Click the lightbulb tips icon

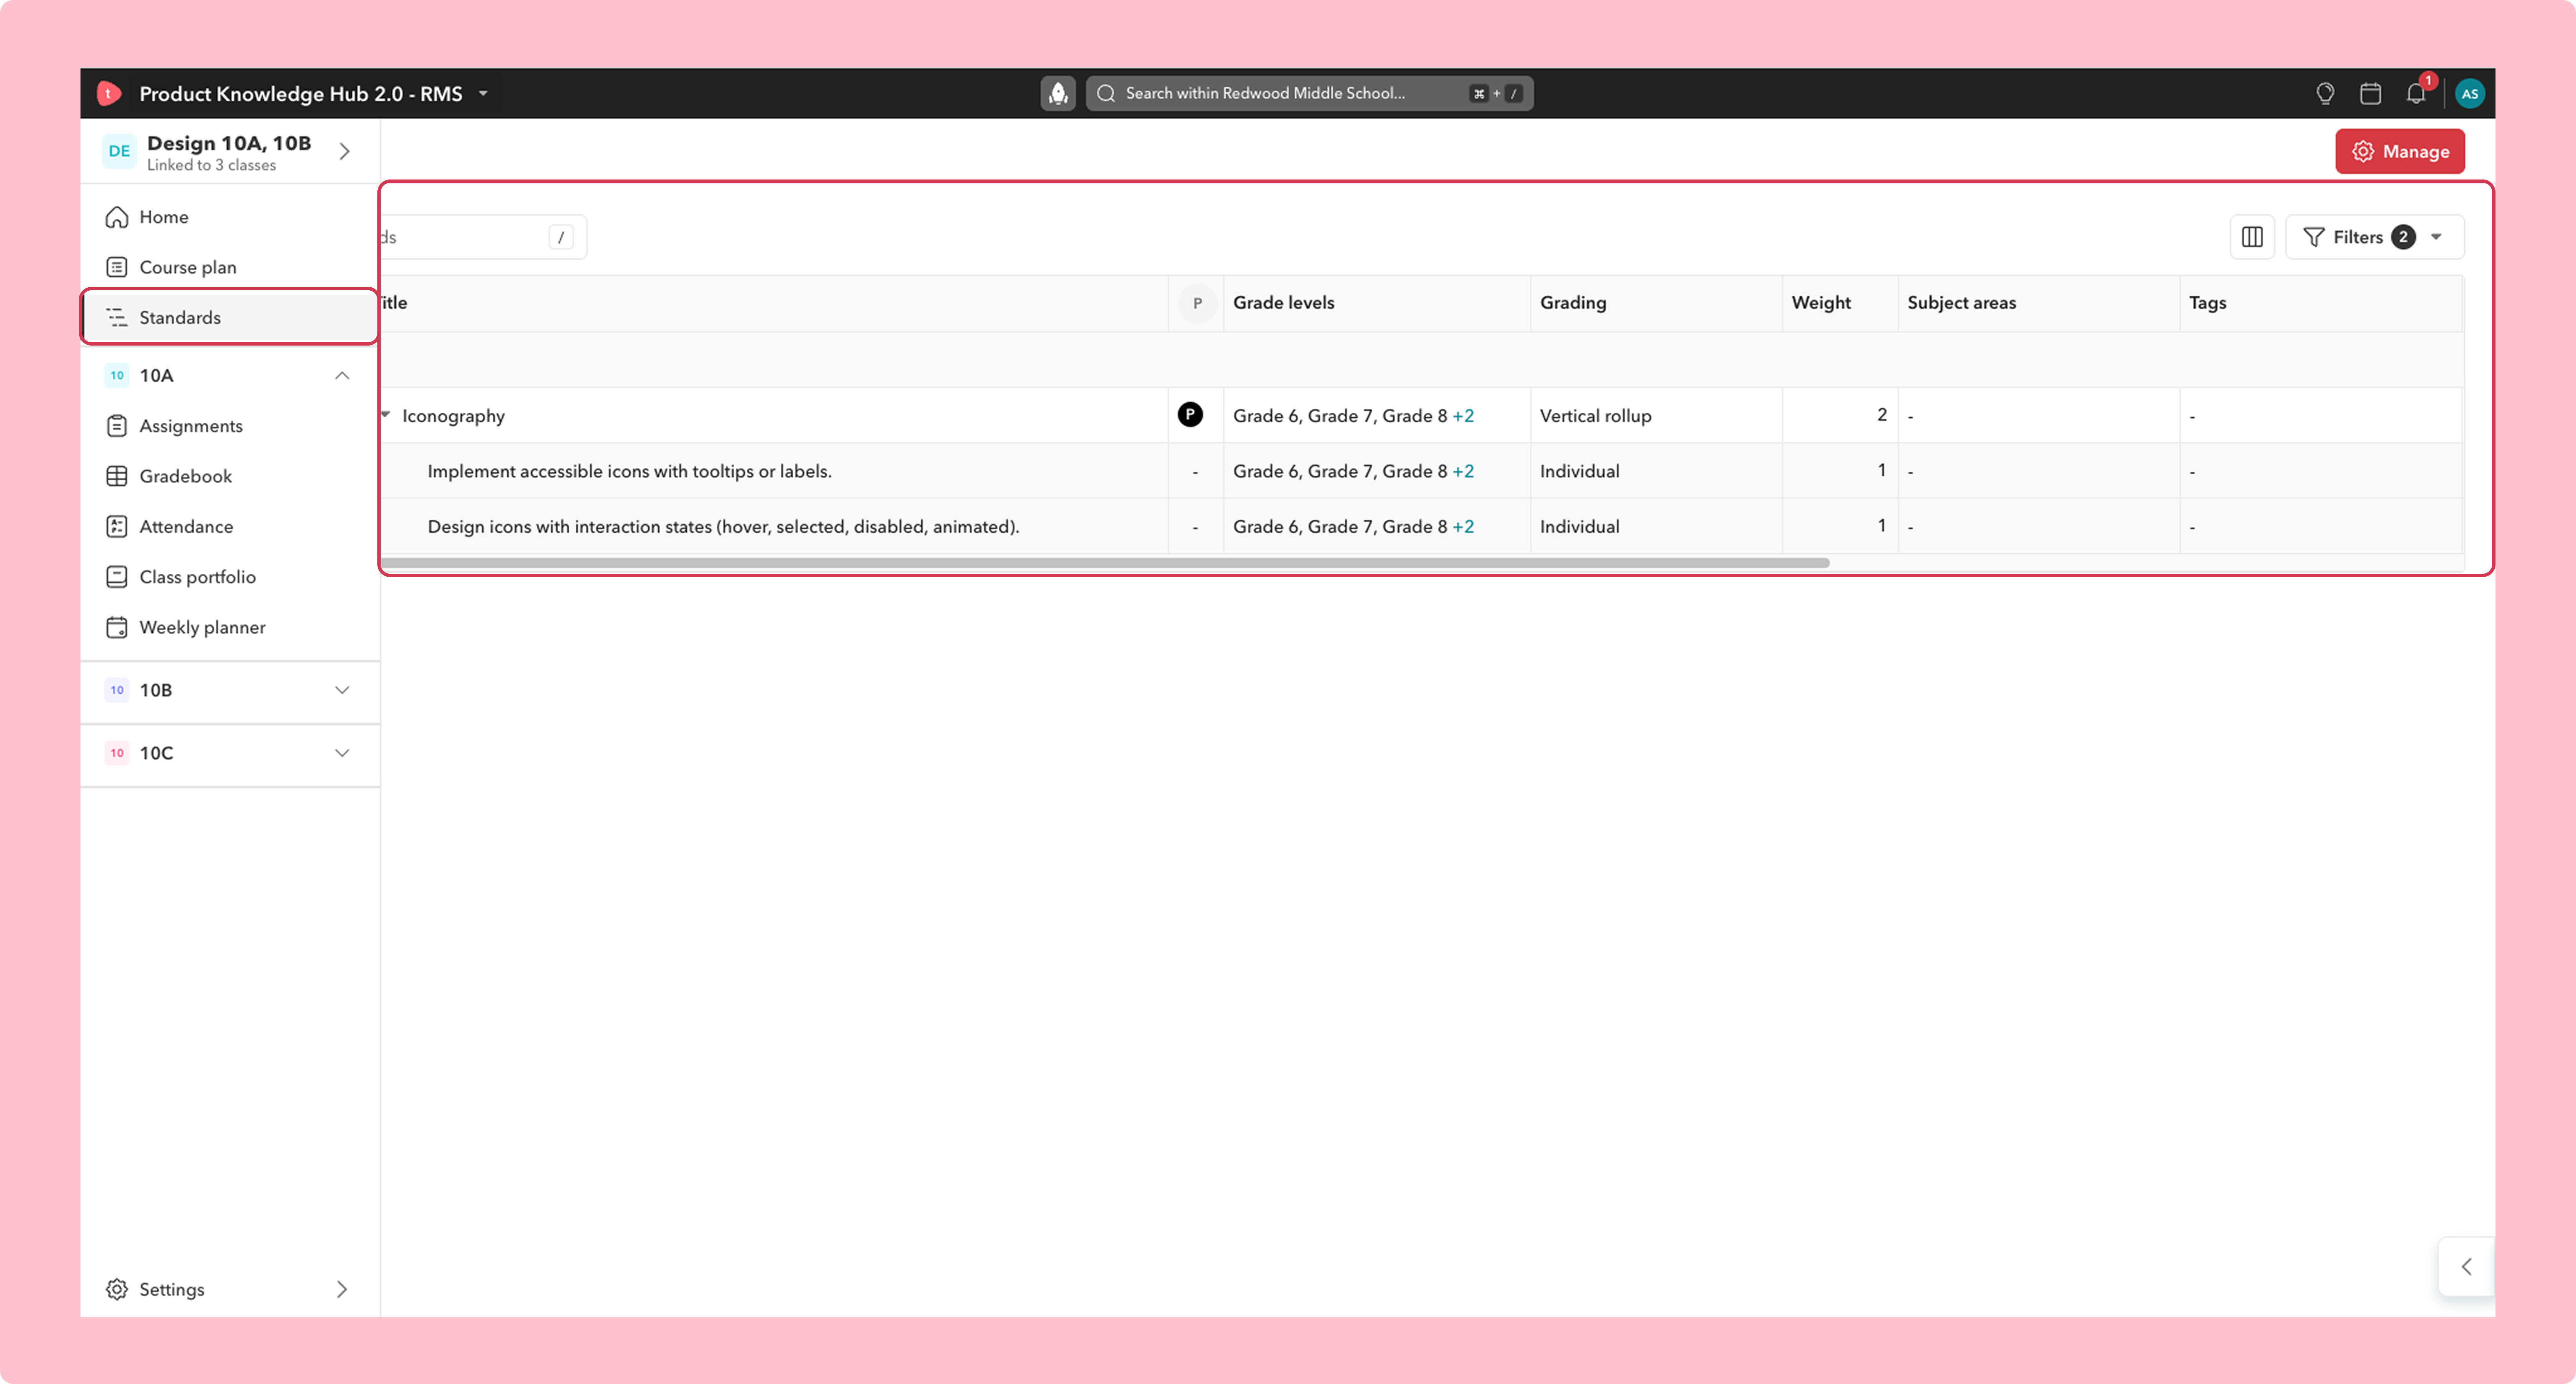(2325, 93)
